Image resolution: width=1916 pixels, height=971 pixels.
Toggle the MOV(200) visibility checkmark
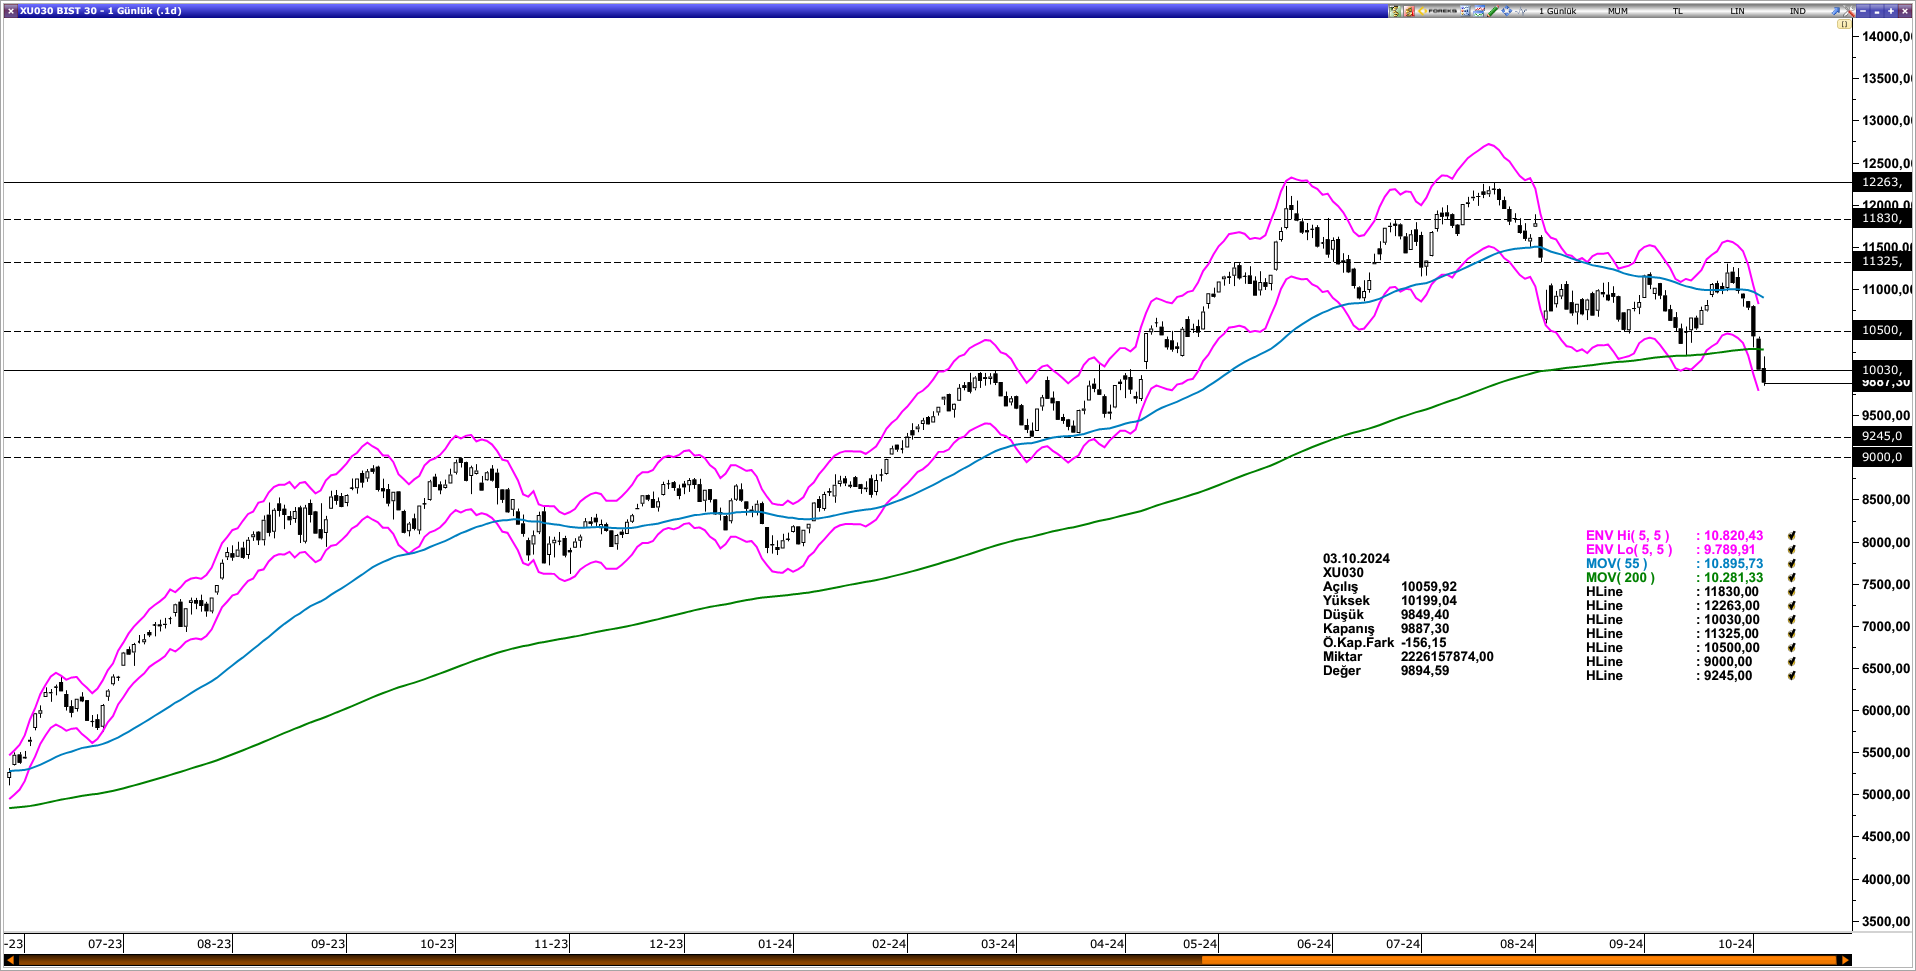[1792, 578]
